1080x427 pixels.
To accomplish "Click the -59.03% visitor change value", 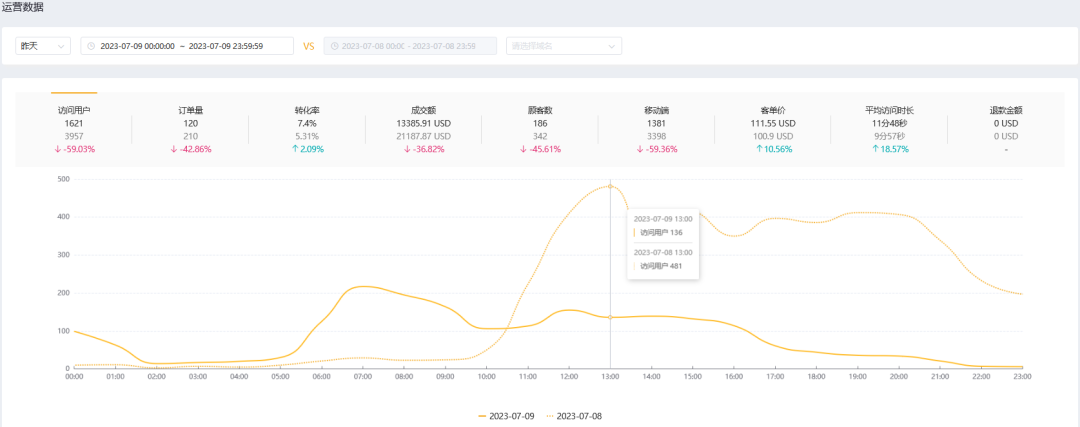I will (x=74, y=149).
